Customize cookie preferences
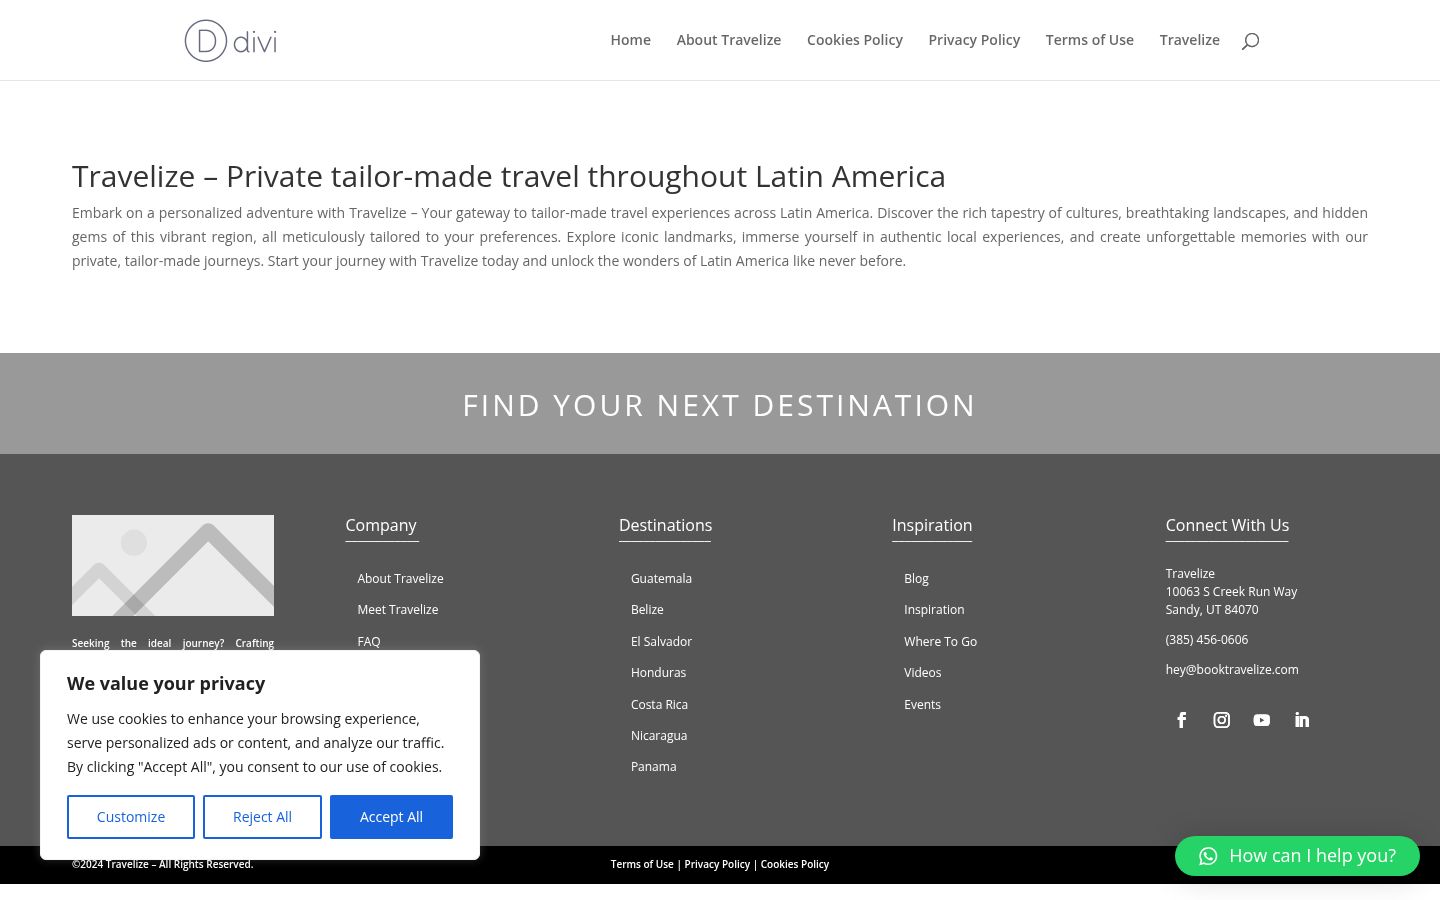 click(x=131, y=817)
